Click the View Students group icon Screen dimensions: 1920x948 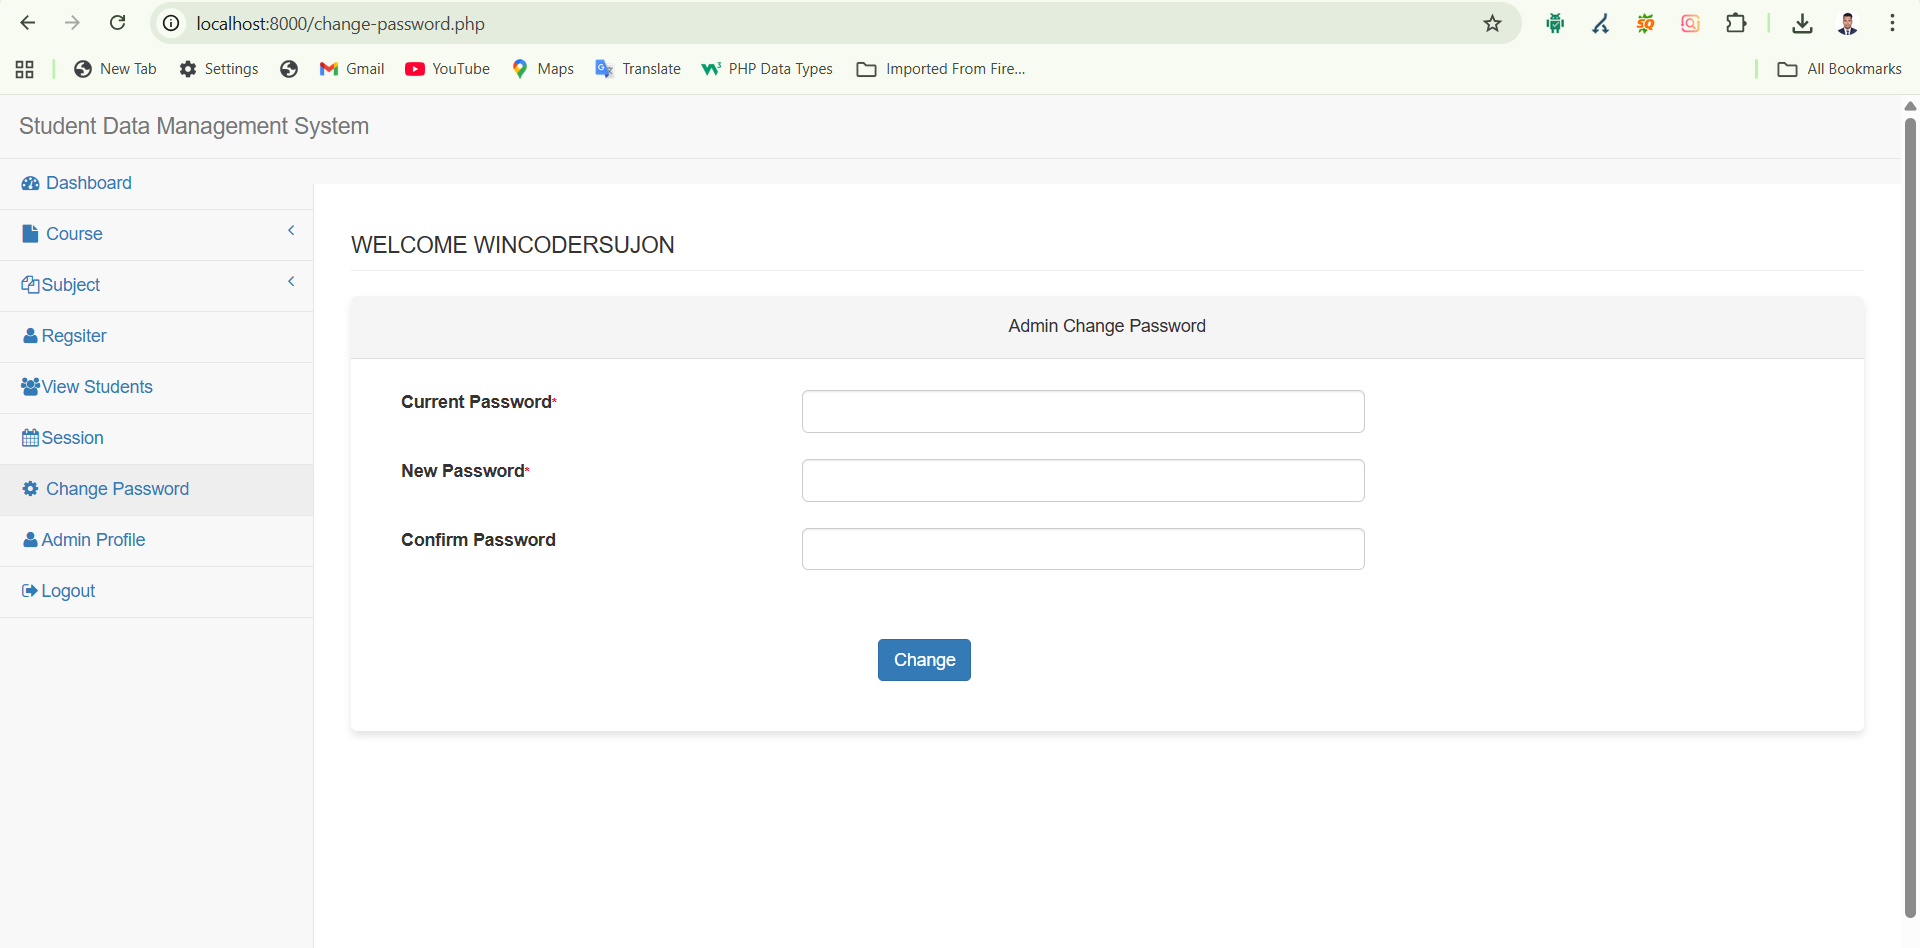(x=30, y=387)
